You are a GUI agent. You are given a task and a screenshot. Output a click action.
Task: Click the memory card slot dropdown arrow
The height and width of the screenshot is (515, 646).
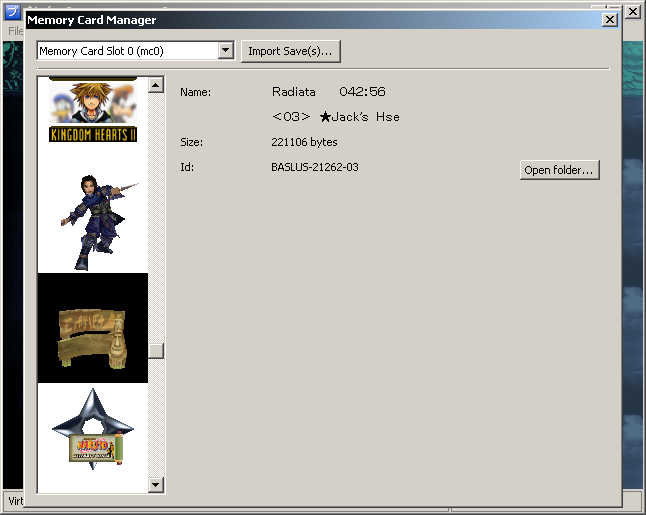225,51
